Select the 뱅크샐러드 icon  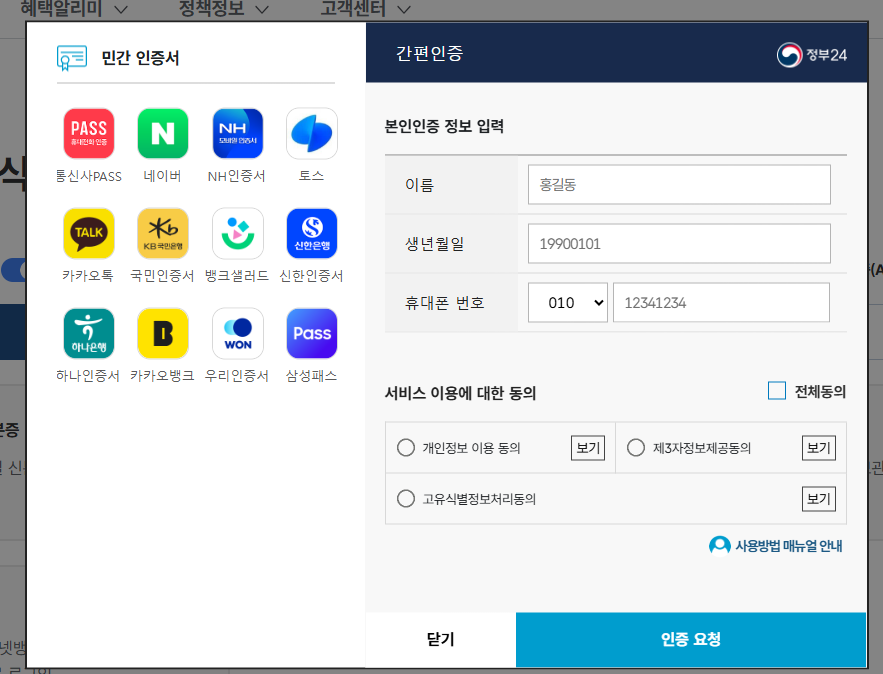point(238,233)
